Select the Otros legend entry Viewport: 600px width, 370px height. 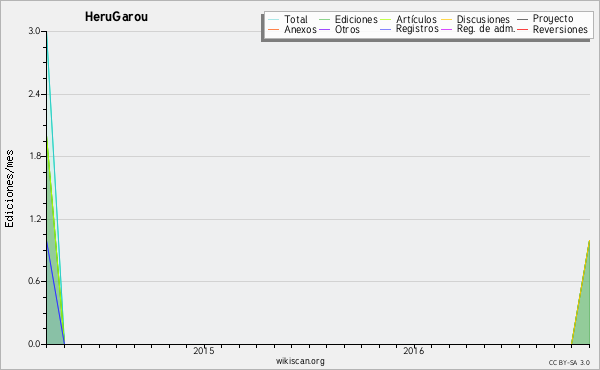(347, 29)
